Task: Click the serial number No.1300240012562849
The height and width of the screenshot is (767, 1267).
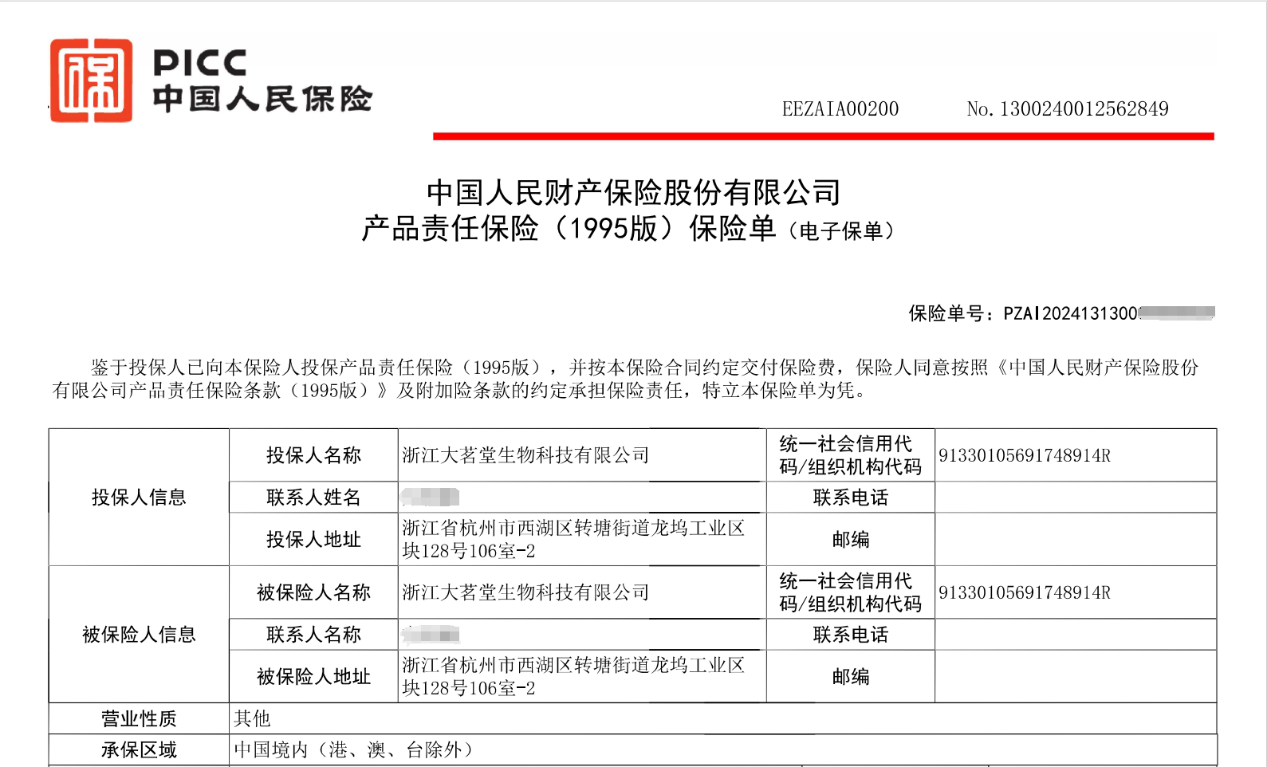Action: [x=1067, y=109]
